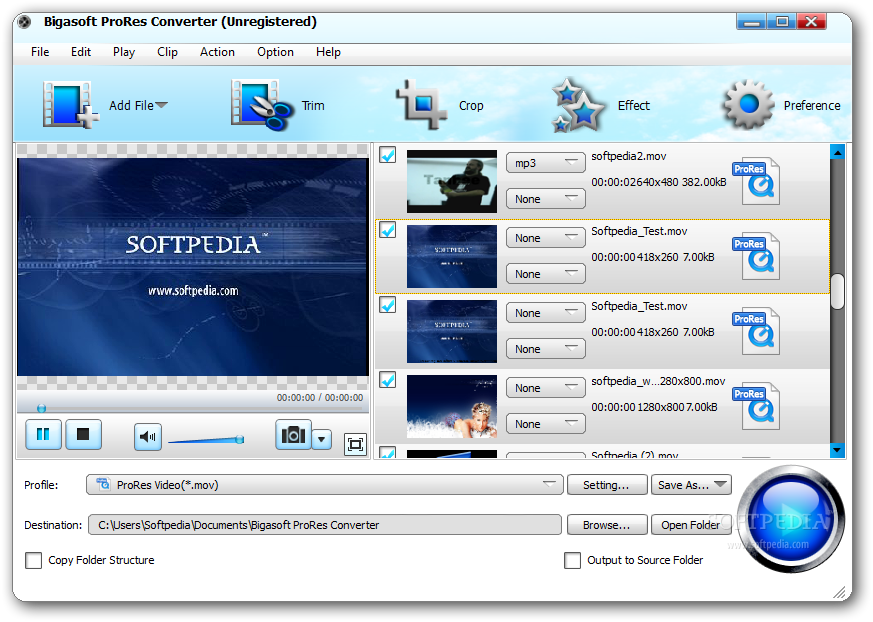Image resolution: width=873 pixels, height=622 pixels.
Task: Click ProRes format icon for highlighted Softpedia_Test.mov
Action: 756,256
